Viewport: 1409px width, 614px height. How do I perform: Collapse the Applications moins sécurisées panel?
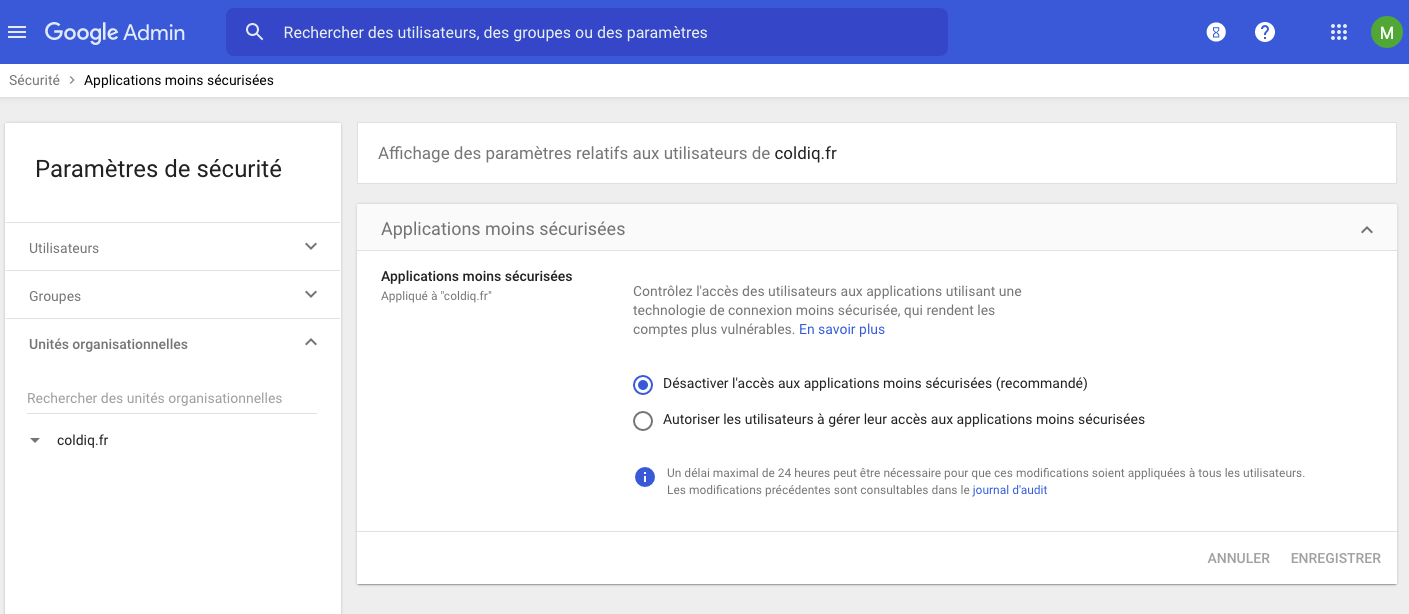point(1367,230)
